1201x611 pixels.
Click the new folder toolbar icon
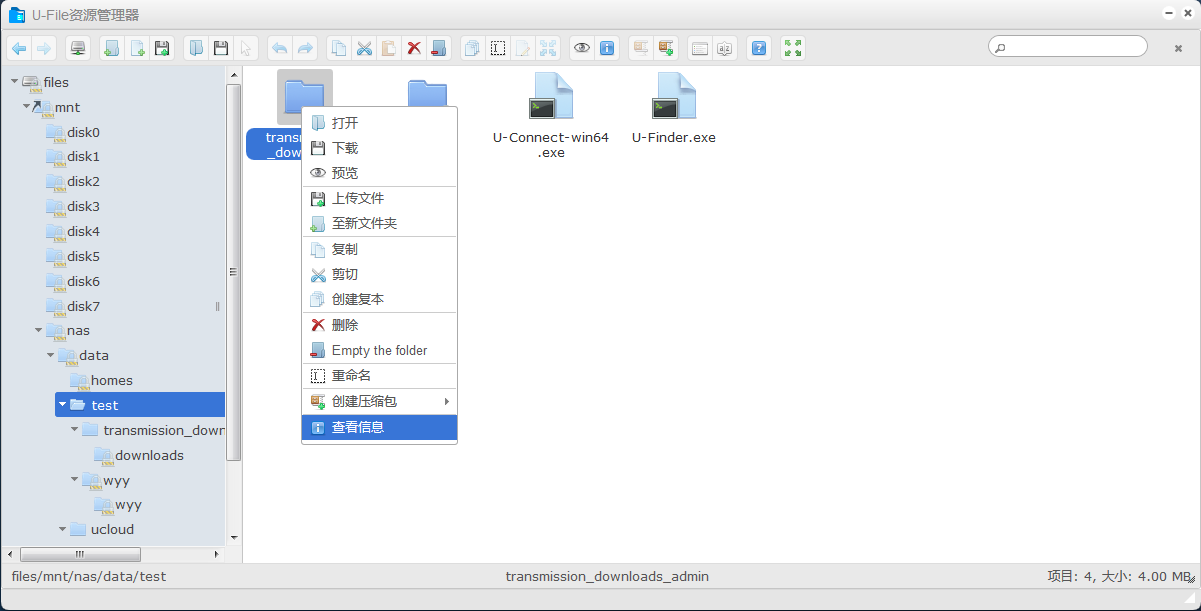coord(112,48)
